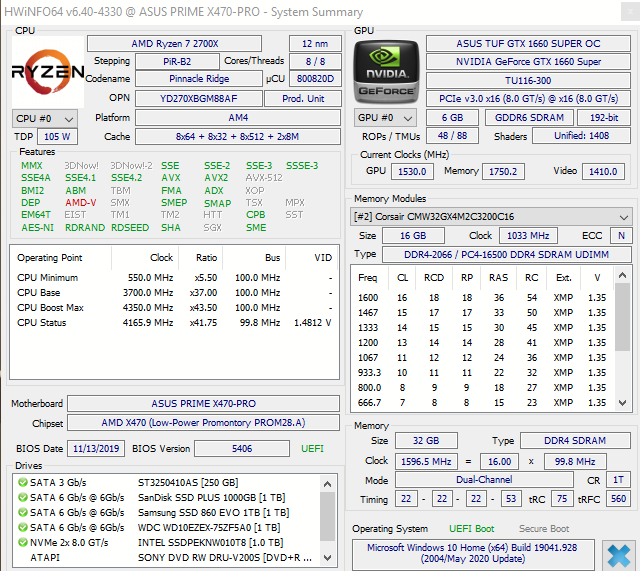
Task: Open the CPU #0 selector dropdown
Action: click(44, 119)
